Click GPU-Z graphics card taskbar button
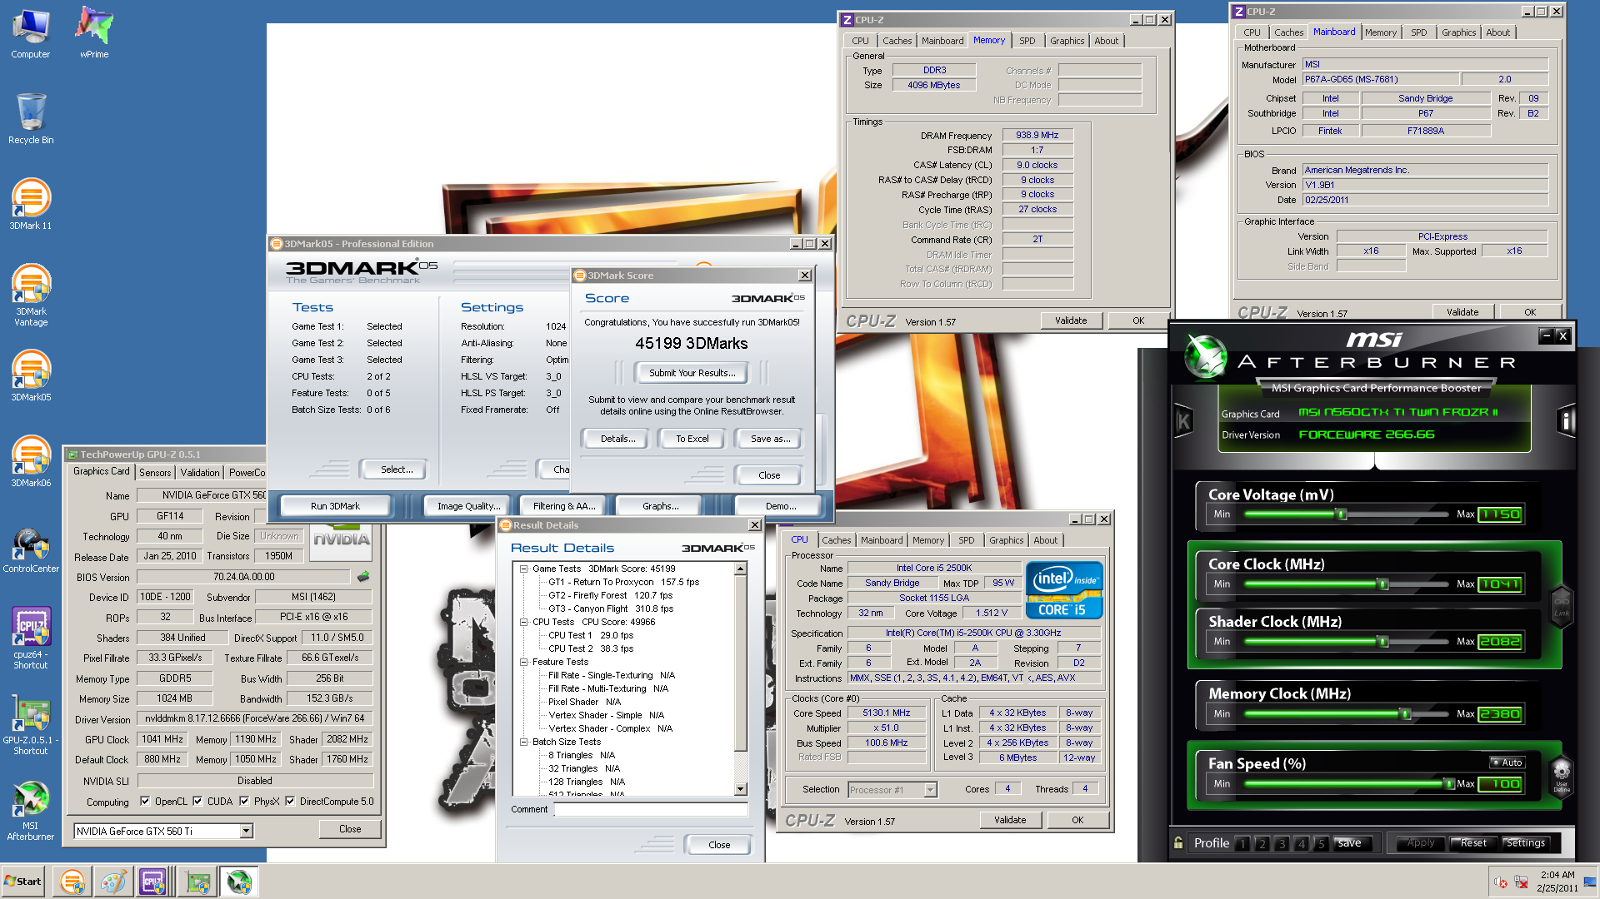The image size is (1600, 899). (199, 882)
